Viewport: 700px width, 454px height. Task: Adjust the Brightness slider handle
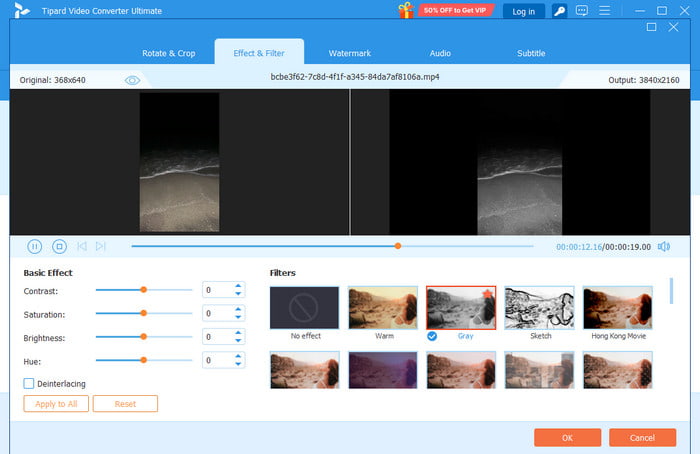pos(143,337)
